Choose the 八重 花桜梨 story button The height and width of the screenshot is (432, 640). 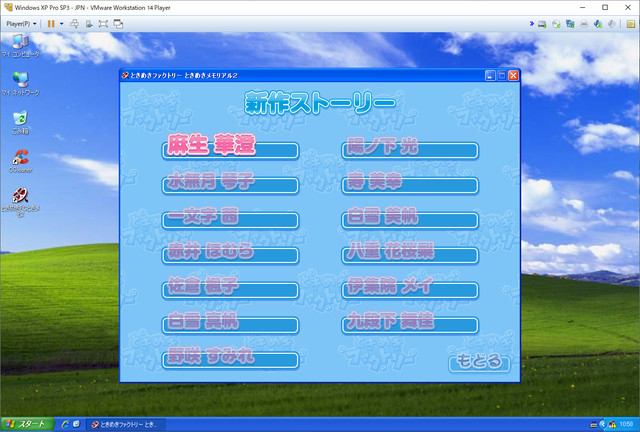coord(410,255)
